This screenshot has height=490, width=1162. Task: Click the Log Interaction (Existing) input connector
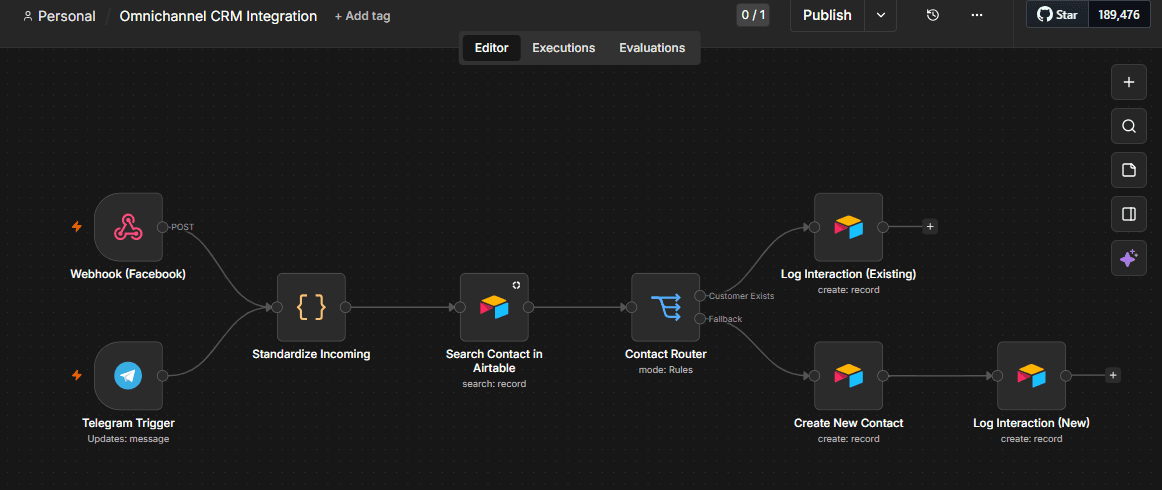(x=814, y=227)
